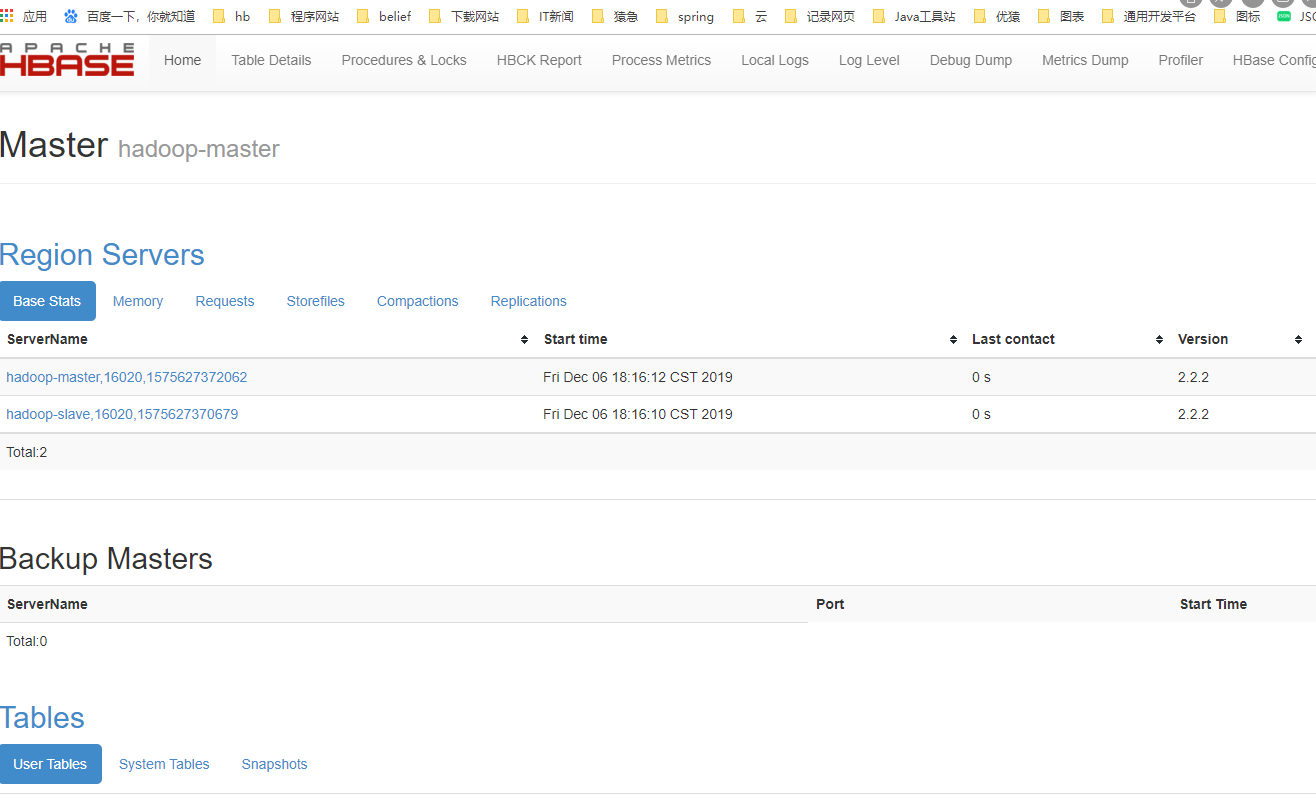This screenshot has height=807, width=1316.
Task: Navigate to Procedures & Locks
Action: [x=403, y=60]
